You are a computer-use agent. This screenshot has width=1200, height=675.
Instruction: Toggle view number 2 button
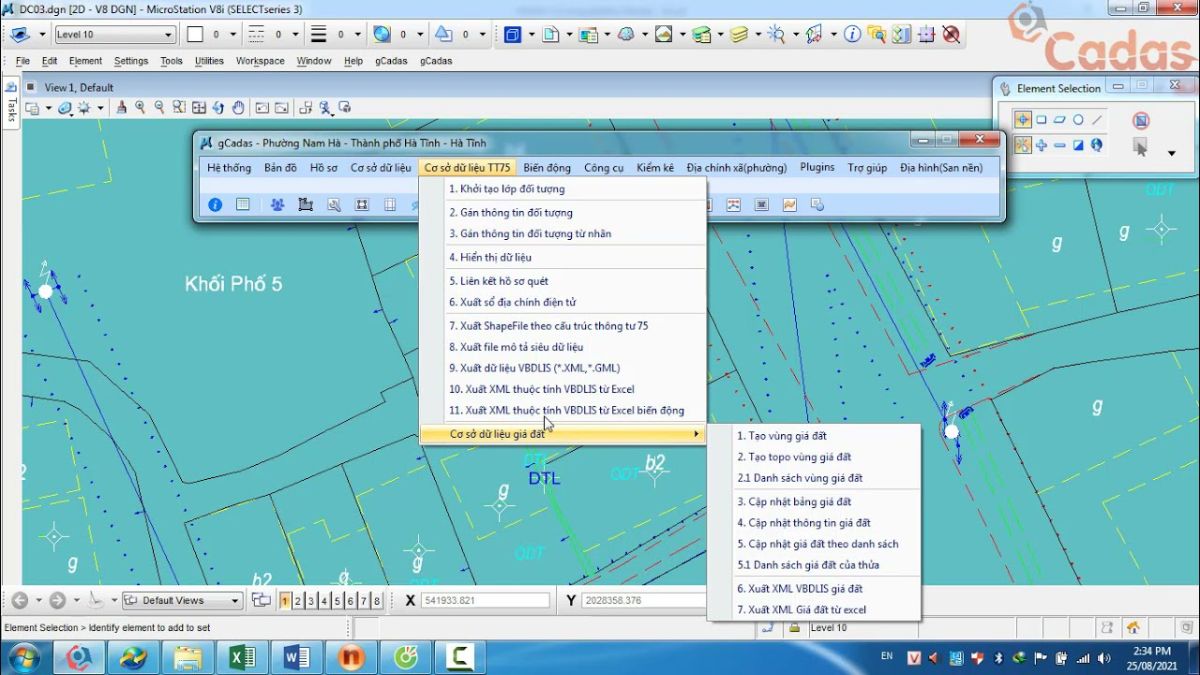click(x=298, y=601)
